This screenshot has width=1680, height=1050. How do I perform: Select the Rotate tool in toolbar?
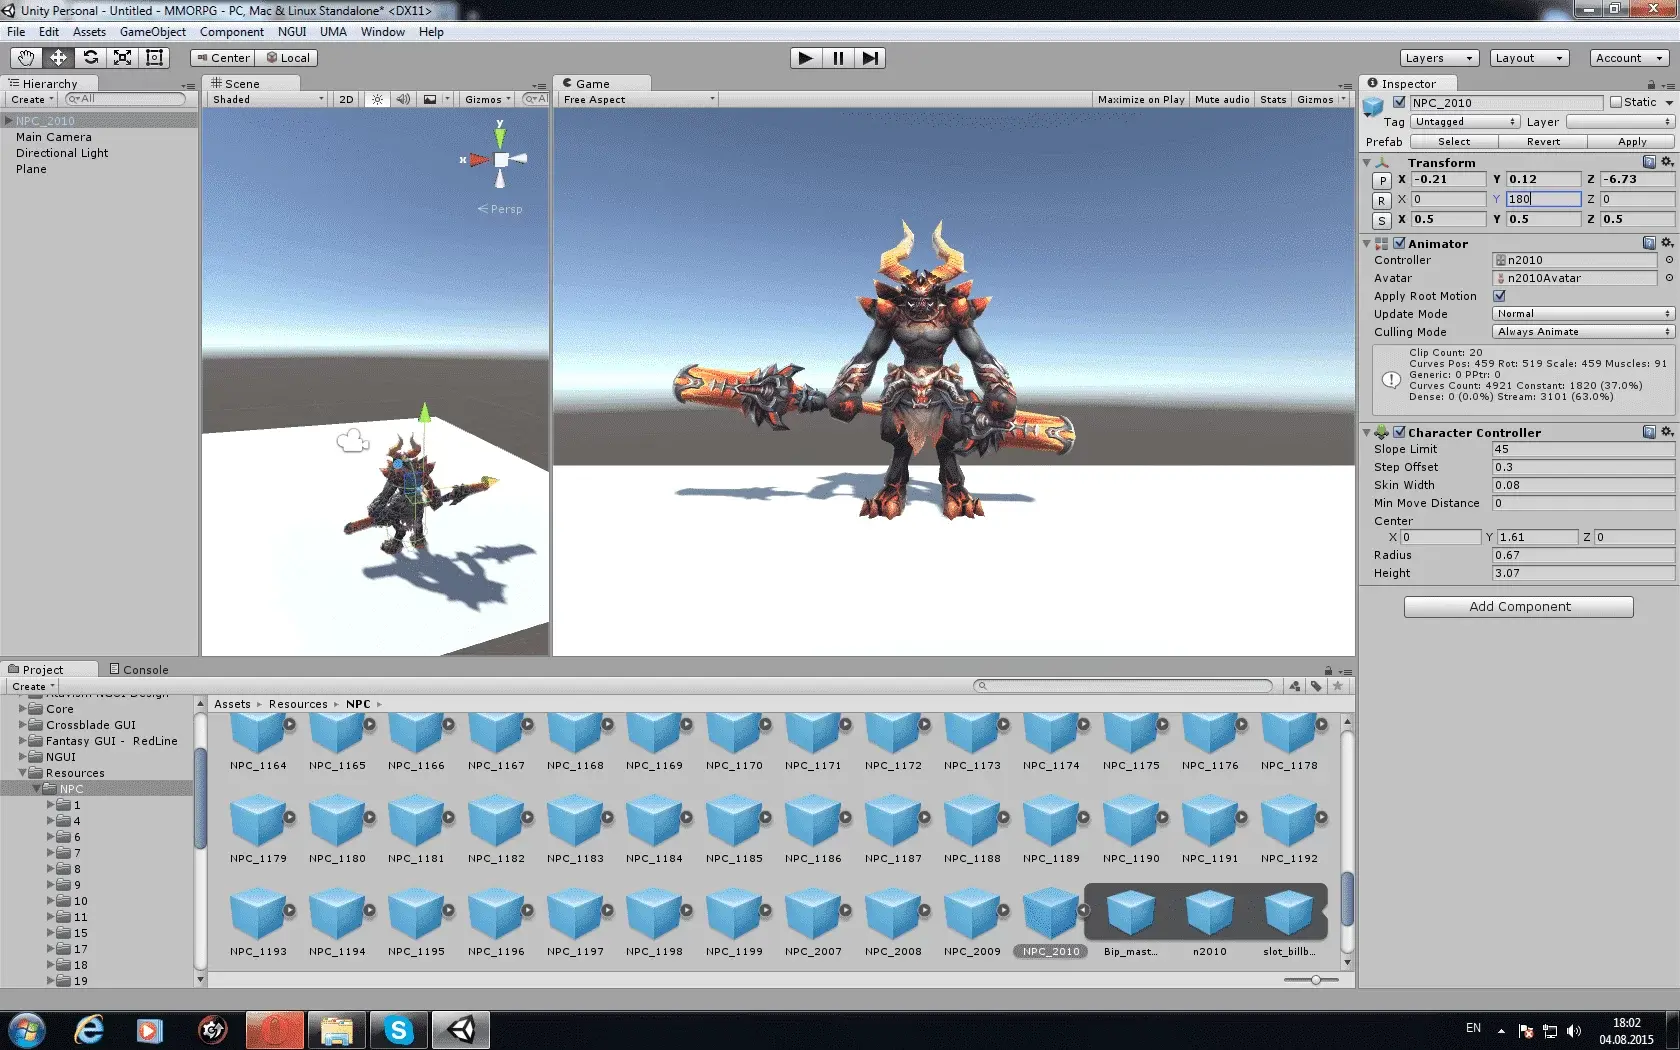tap(90, 58)
